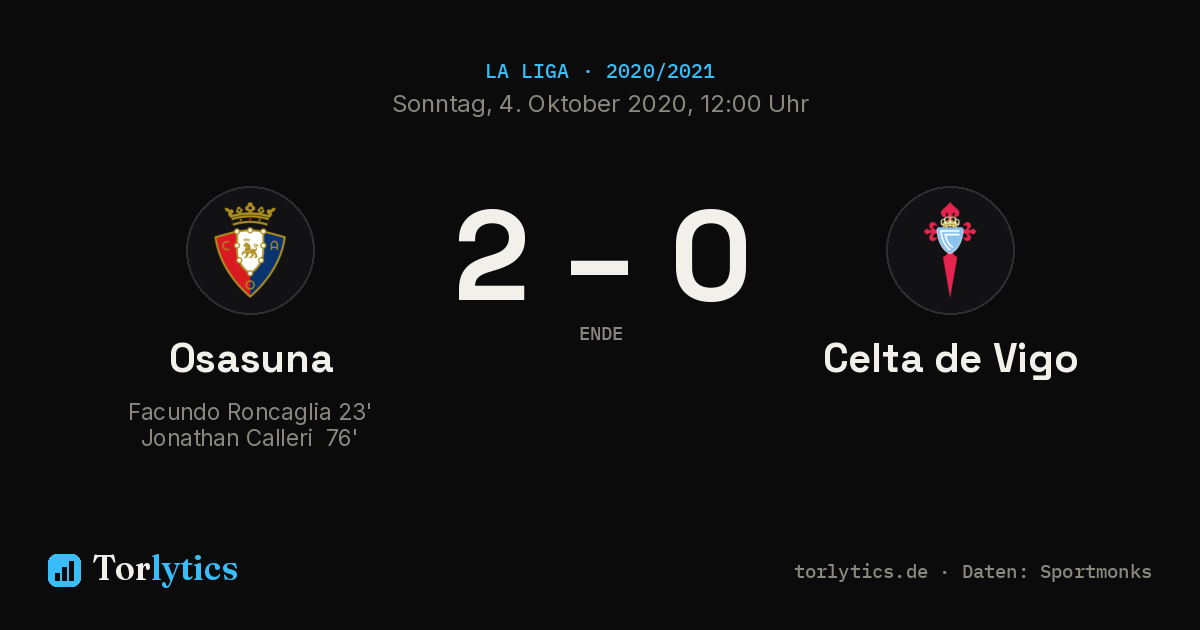Open the torlytics.de website link
Screen dimensions: 1200x630
tap(861, 572)
